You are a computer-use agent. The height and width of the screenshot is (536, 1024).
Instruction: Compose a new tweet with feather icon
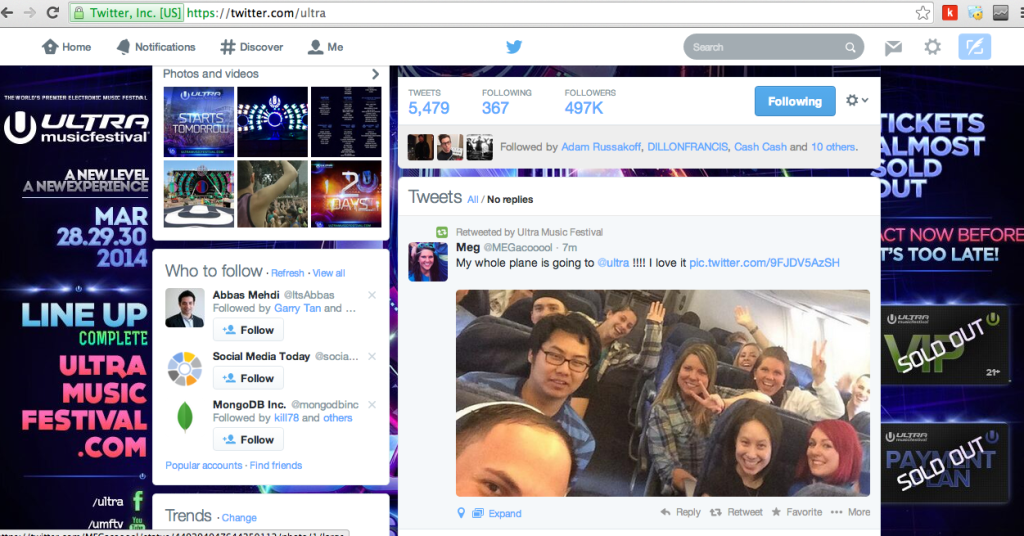pyautogui.click(x=974, y=47)
